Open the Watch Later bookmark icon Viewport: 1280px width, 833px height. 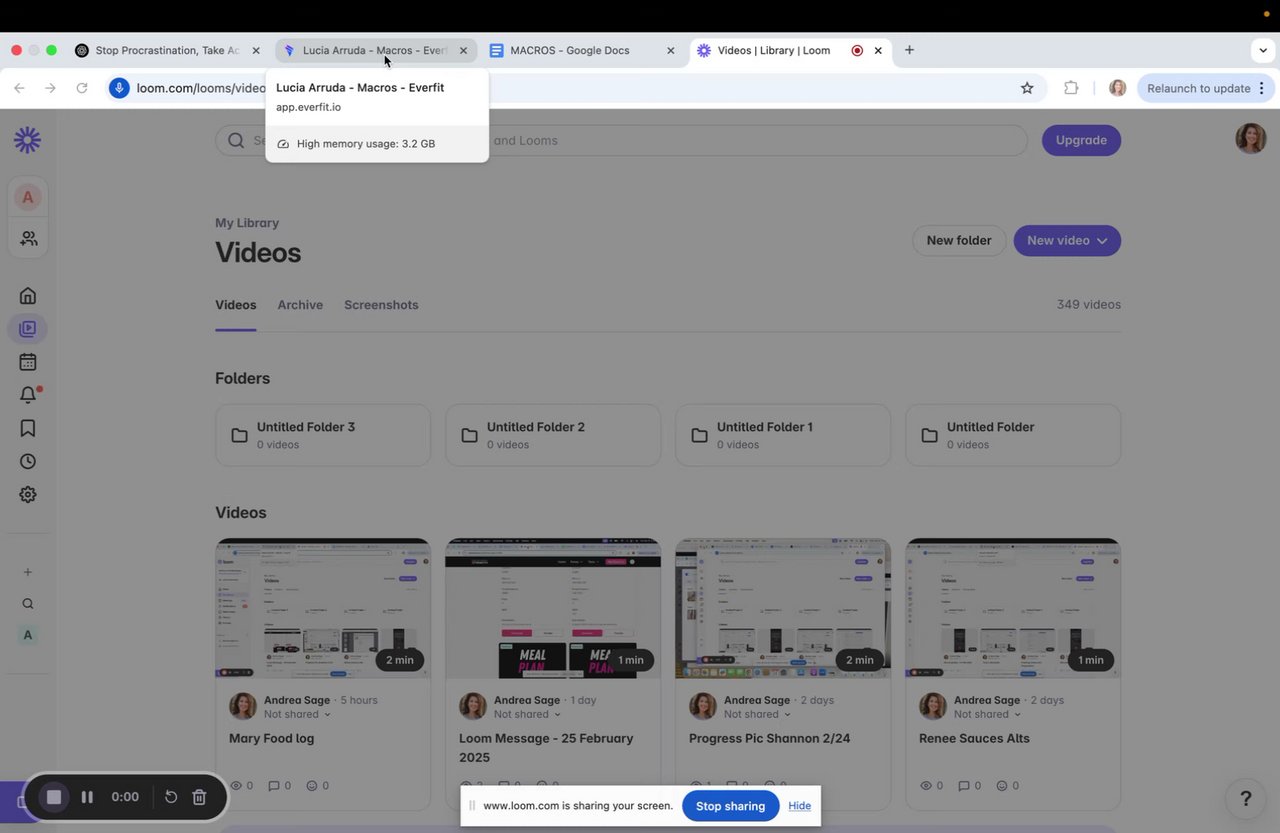28,428
